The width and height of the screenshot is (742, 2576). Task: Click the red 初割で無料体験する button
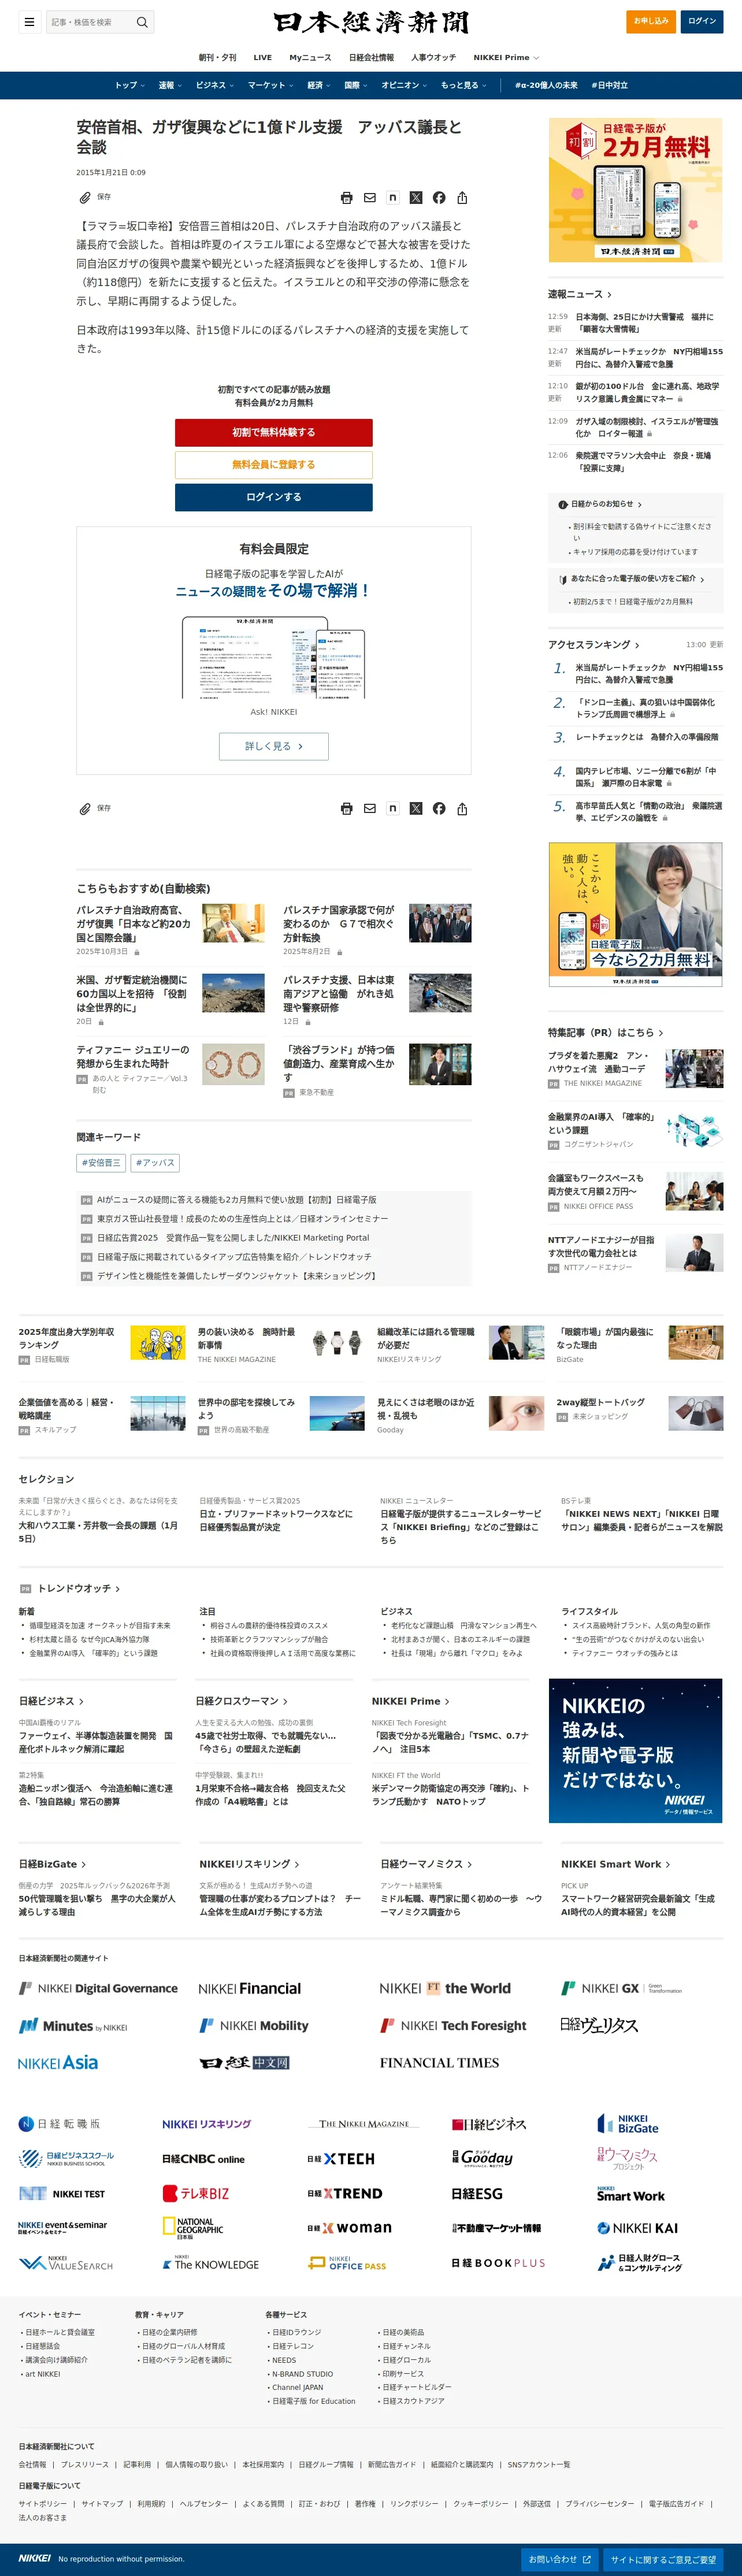[274, 432]
